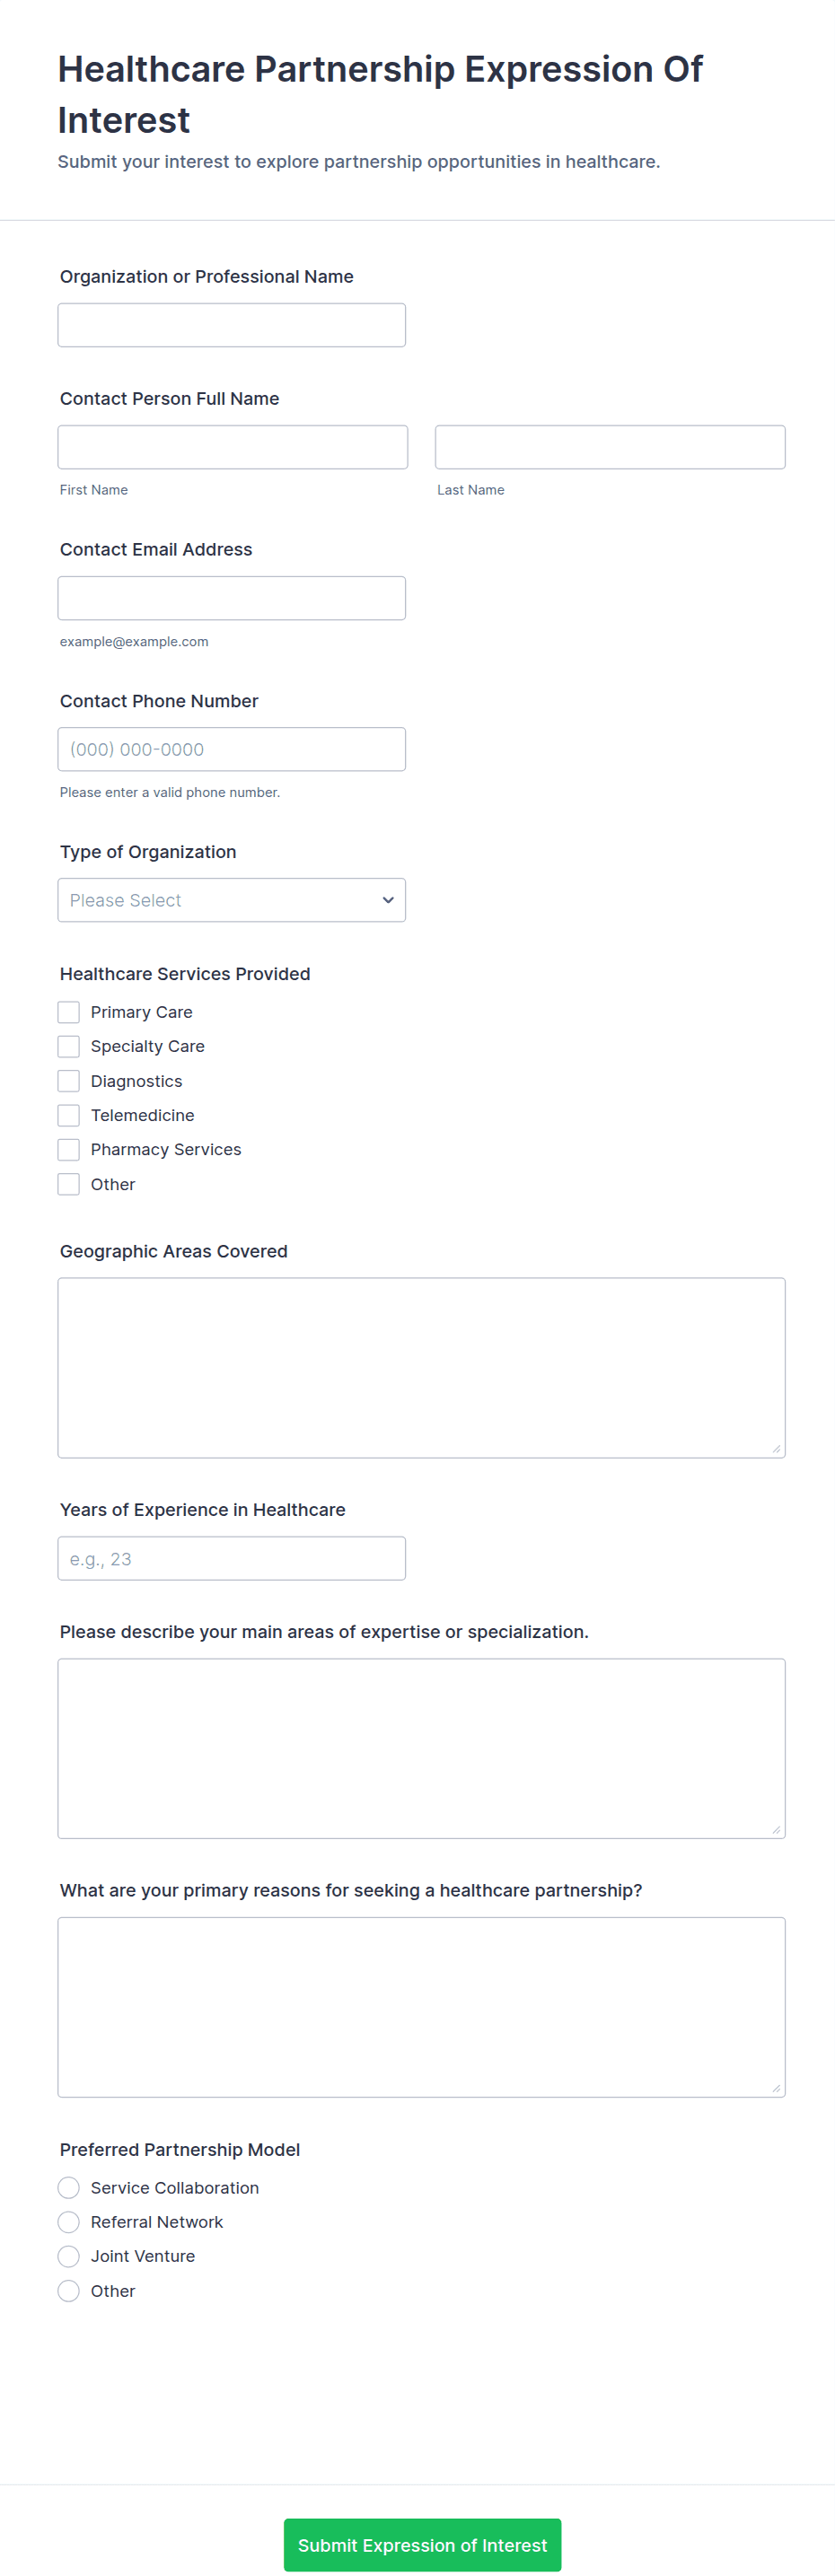Tick Other under Healthcare Services Provided
This screenshot has height=2576, width=835.
(x=69, y=1184)
